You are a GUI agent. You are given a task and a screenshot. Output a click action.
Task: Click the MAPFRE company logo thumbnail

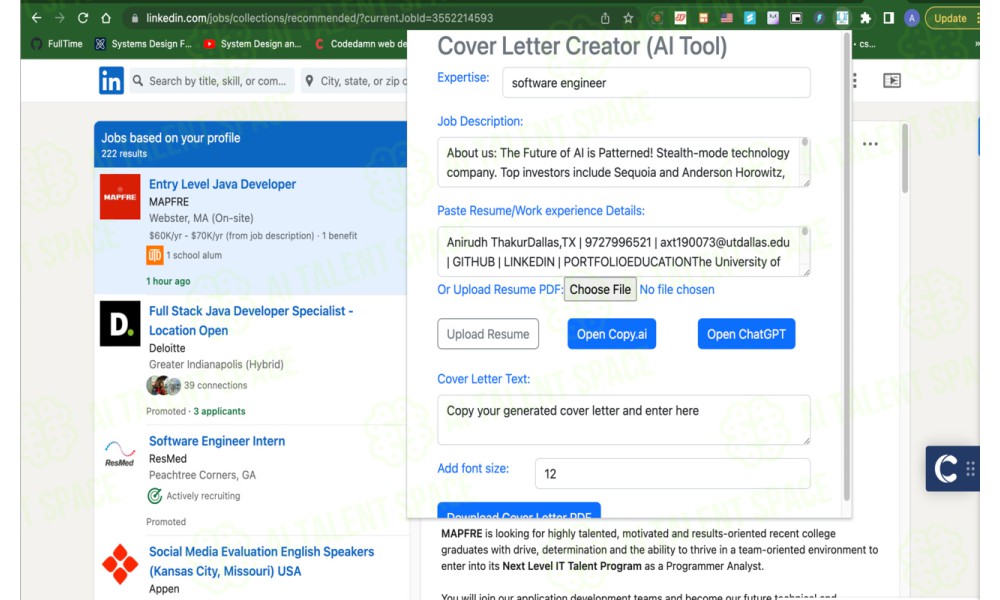[x=120, y=197]
